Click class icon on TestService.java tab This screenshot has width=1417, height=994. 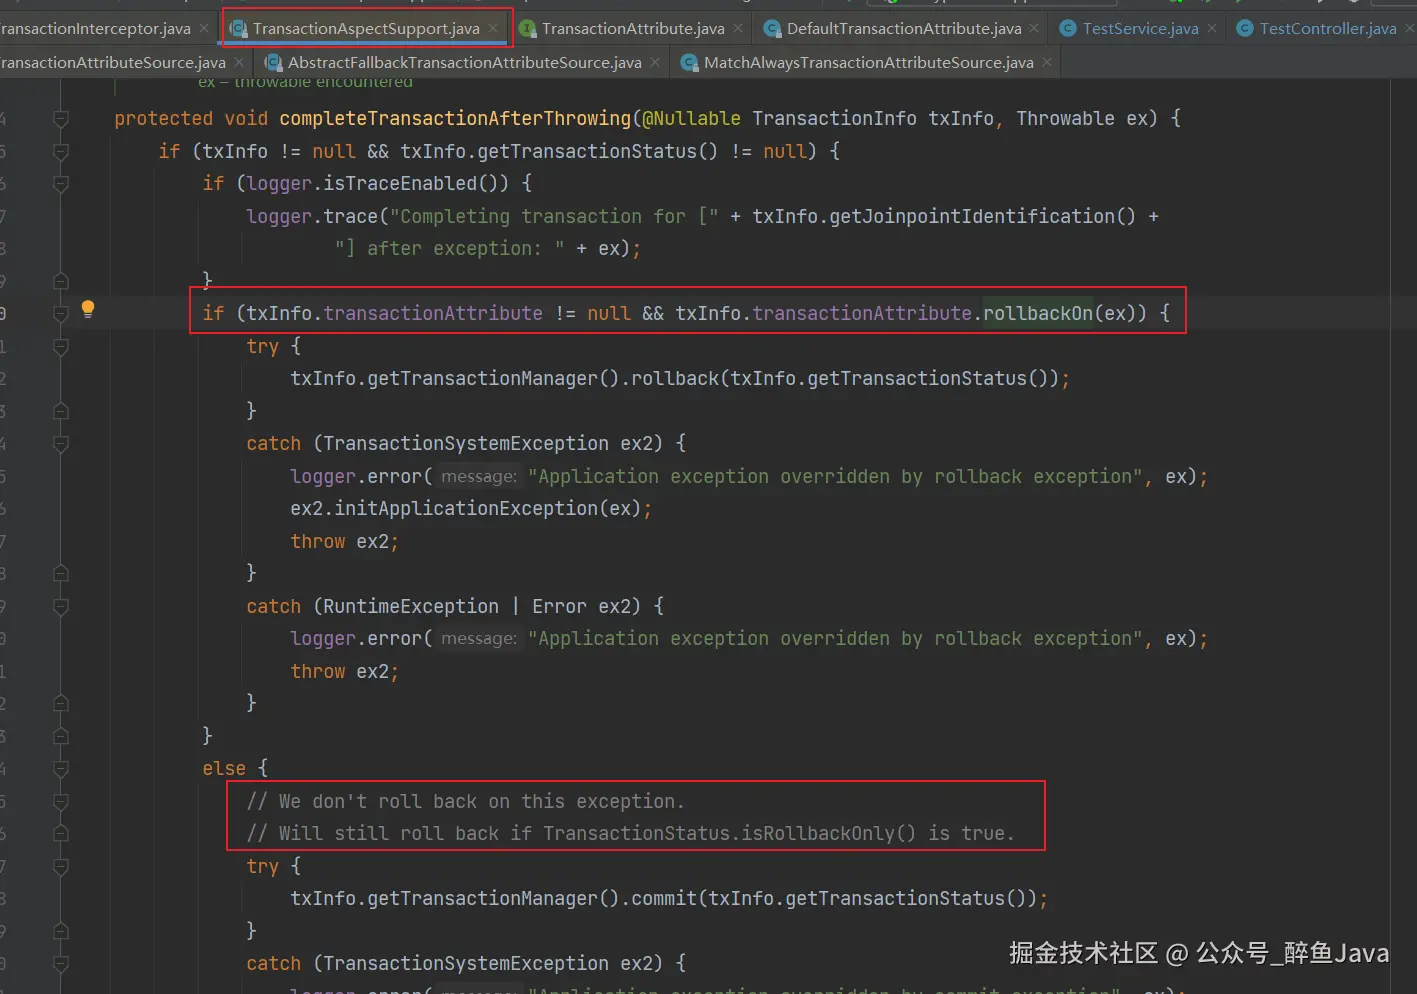click(1068, 29)
